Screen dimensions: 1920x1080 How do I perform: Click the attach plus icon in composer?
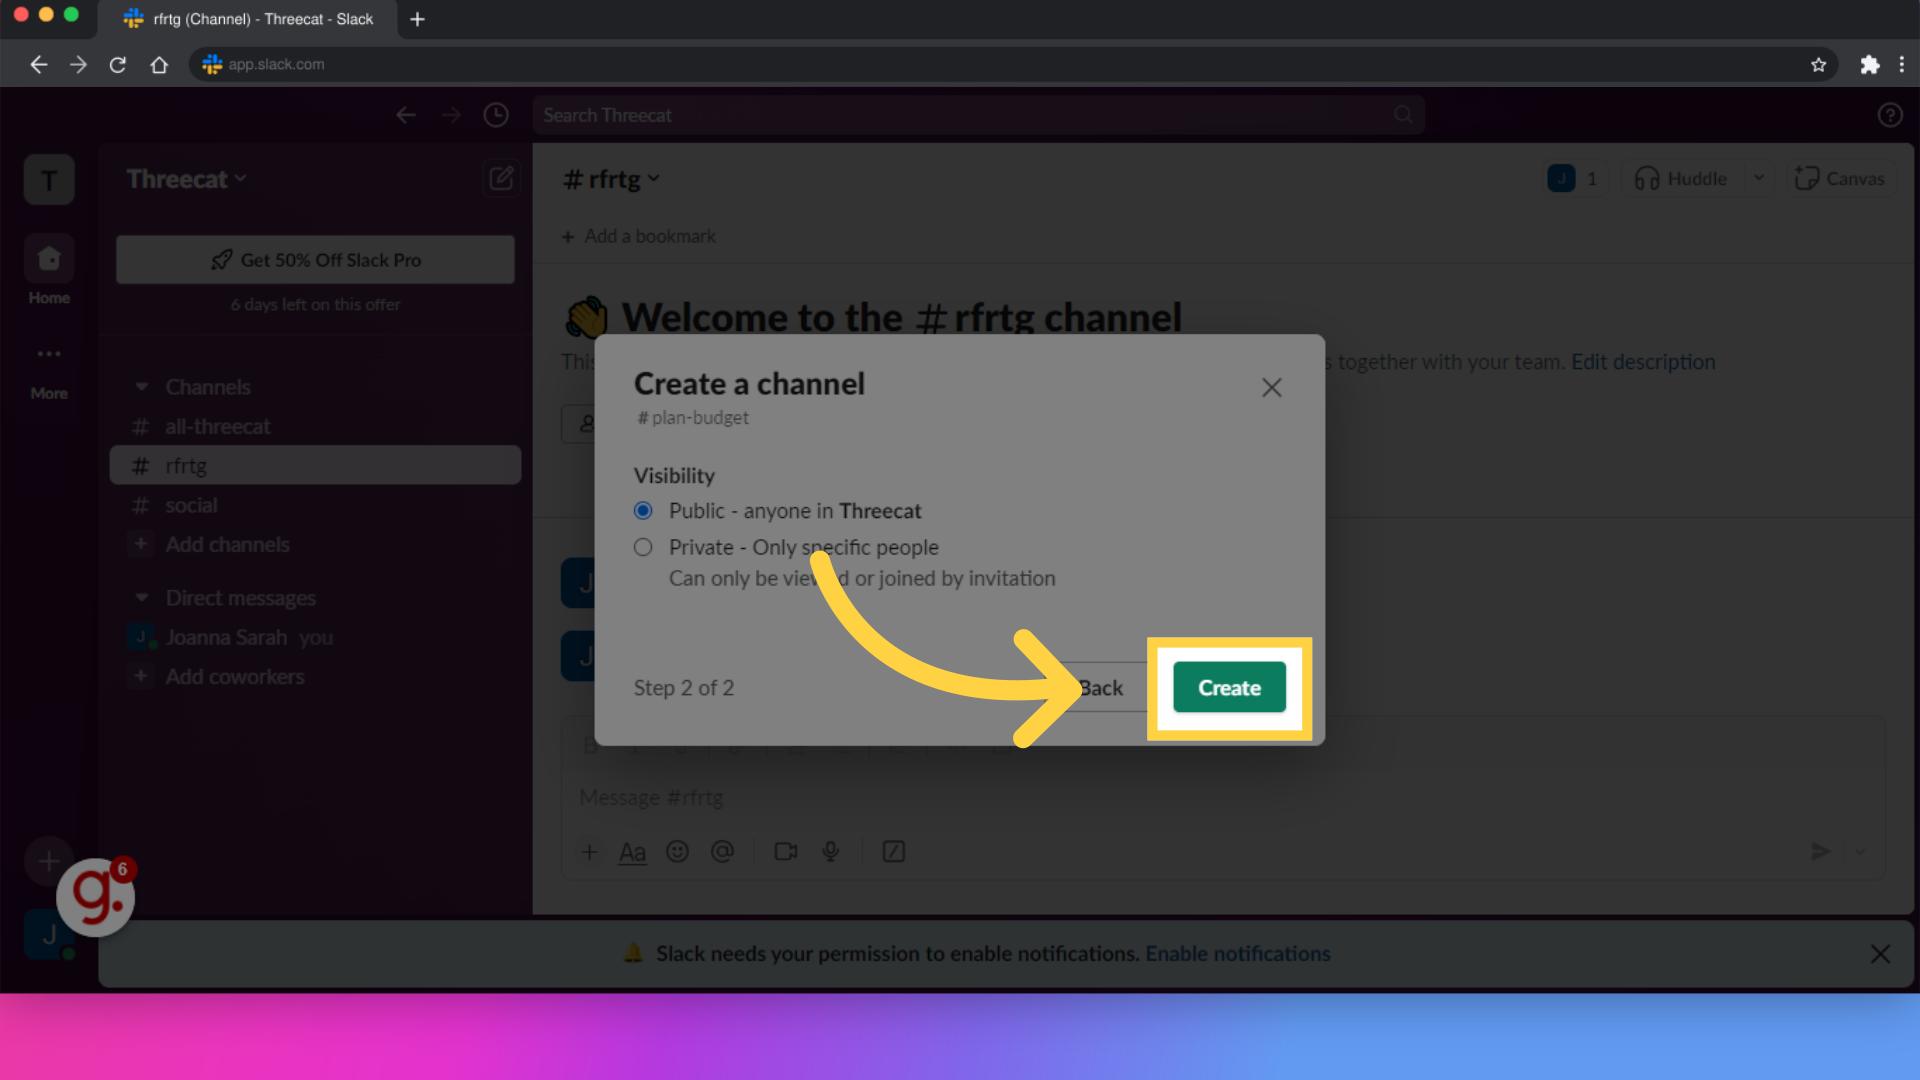pyautogui.click(x=589, y=852)
